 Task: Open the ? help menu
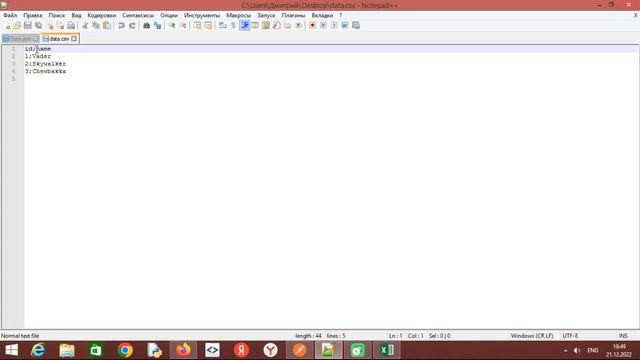(x=340, y=15)
